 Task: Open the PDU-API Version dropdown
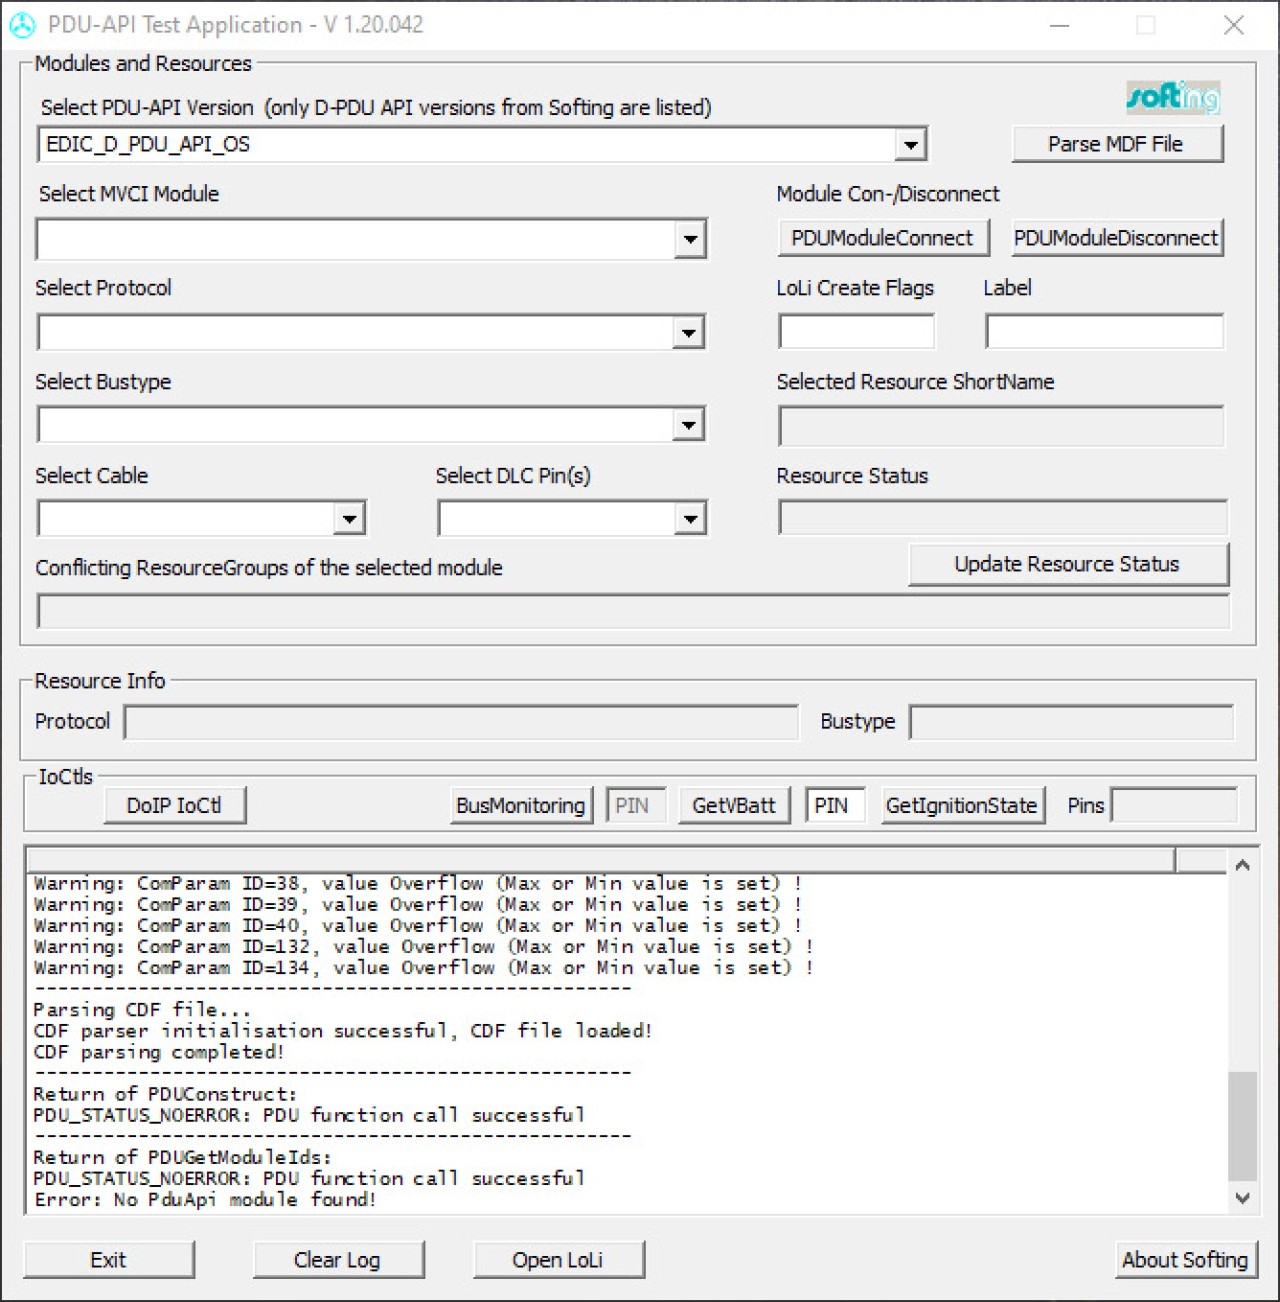(x=910, y=145)
